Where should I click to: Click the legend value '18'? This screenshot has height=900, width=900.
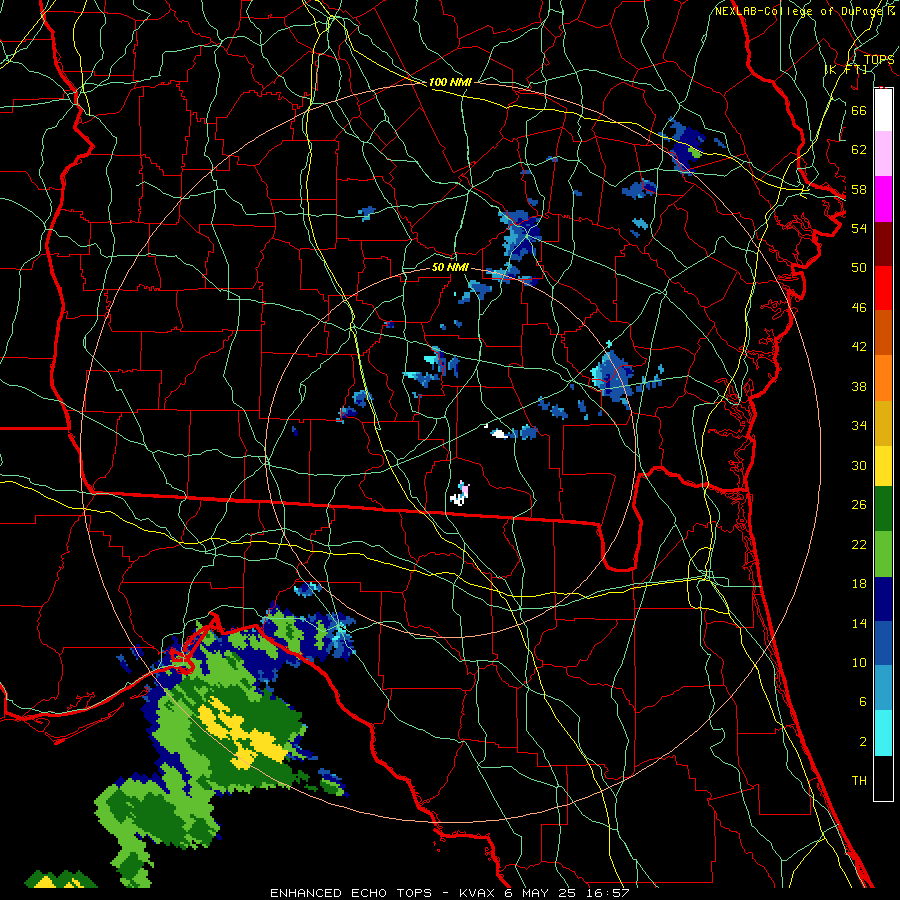(x=859, y=584)
